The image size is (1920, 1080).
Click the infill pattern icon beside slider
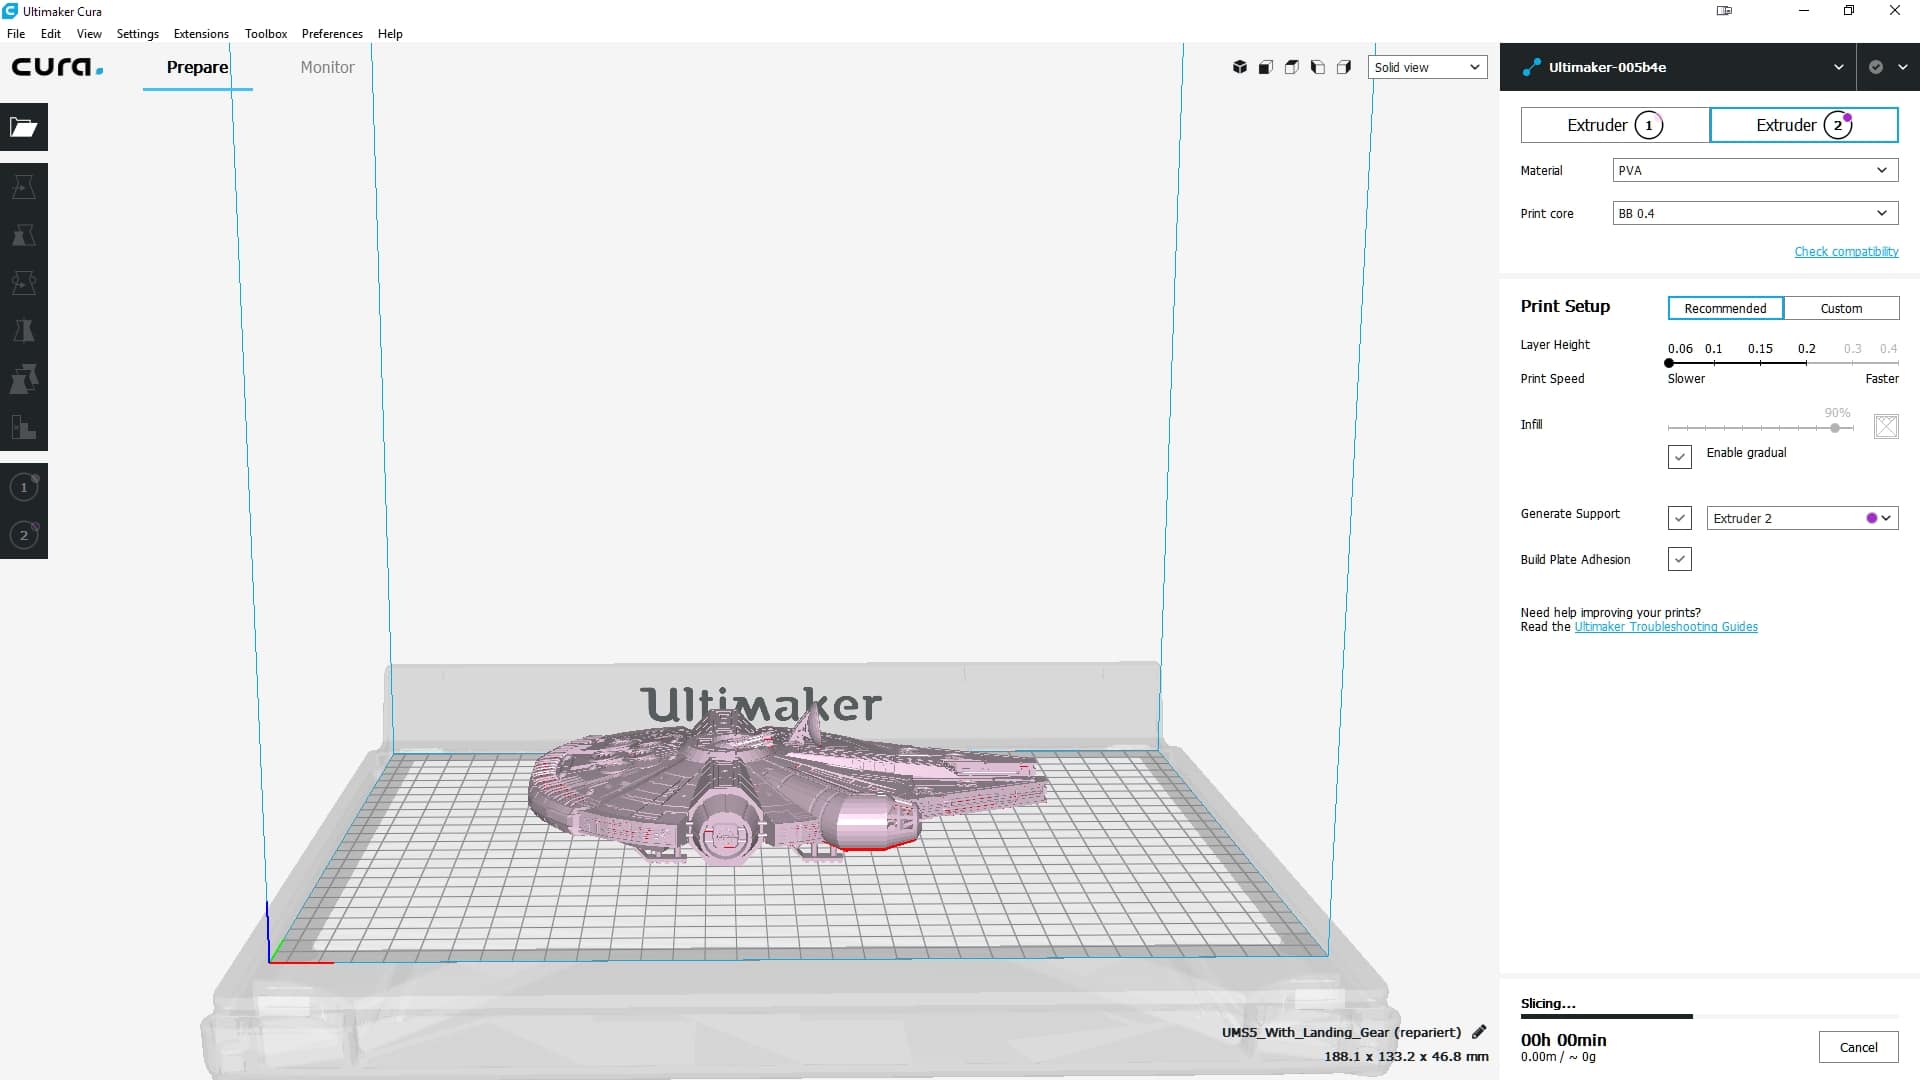pos(1886,426)
